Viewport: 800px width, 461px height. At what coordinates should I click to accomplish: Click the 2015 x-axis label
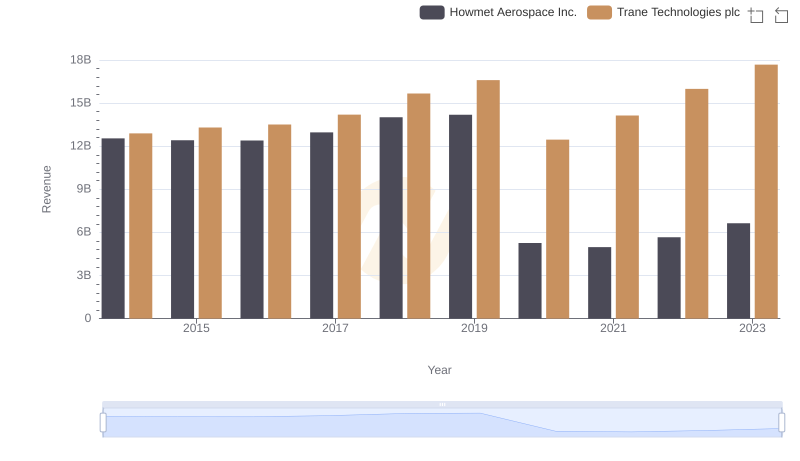196,328
